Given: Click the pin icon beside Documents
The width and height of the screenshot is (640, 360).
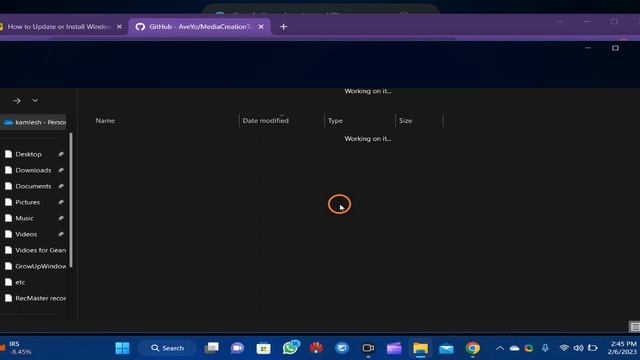Looking at the screenshot, I should (60, 186).
